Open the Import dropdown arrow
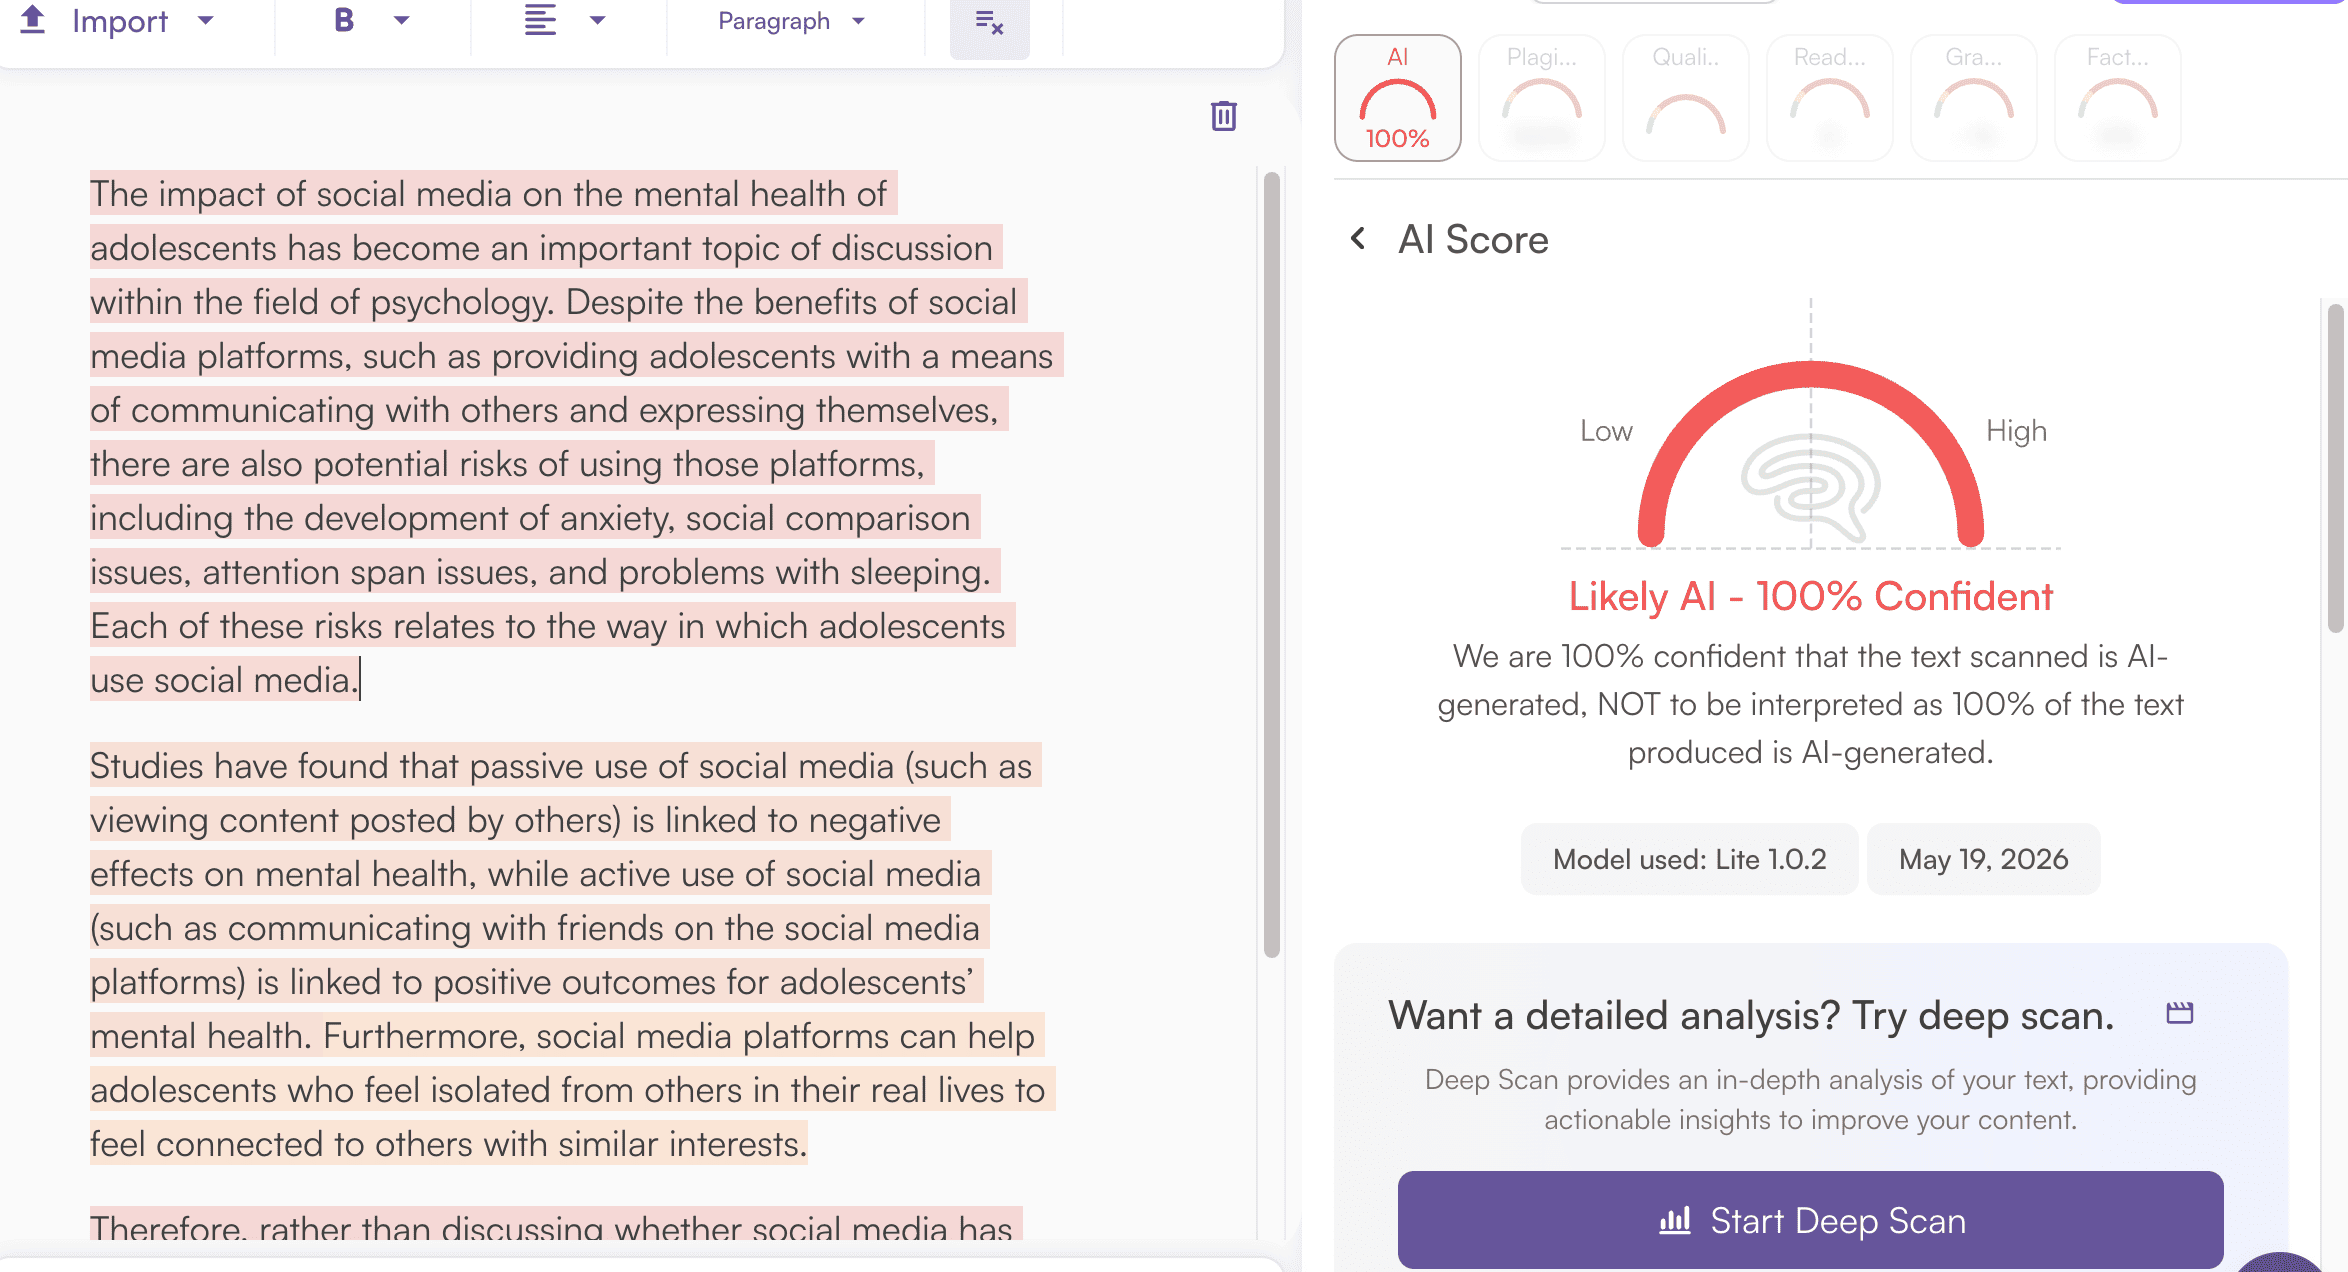This screenshot has width=2348, height=1272. coord(205,20)
